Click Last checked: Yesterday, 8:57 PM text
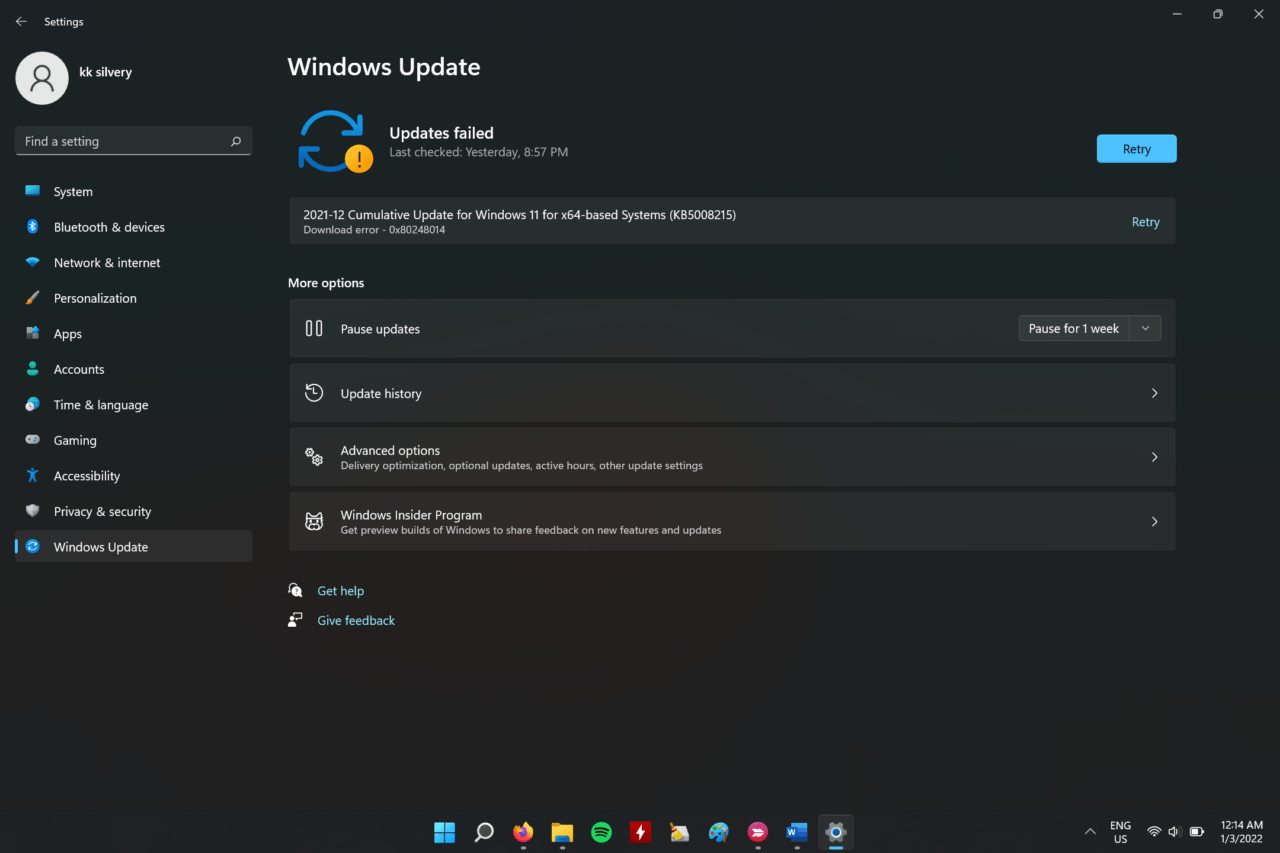Screen dimensions: 1280x853 click(478, 152)
